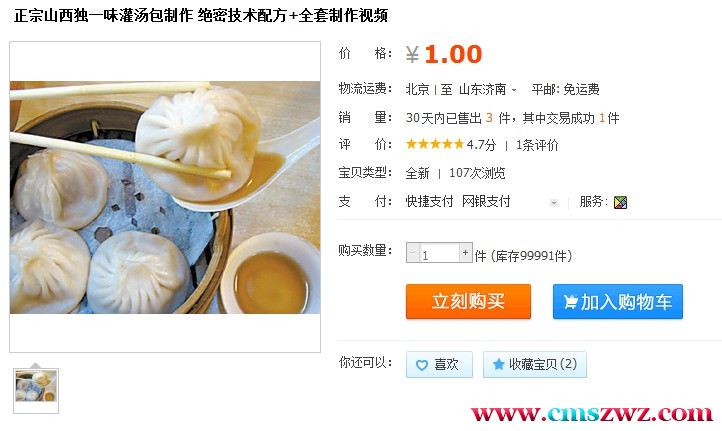Expand the 山东济南 shipping destination dropdown
The width and height of the screenshot is (722, 431).
point(514,90)
